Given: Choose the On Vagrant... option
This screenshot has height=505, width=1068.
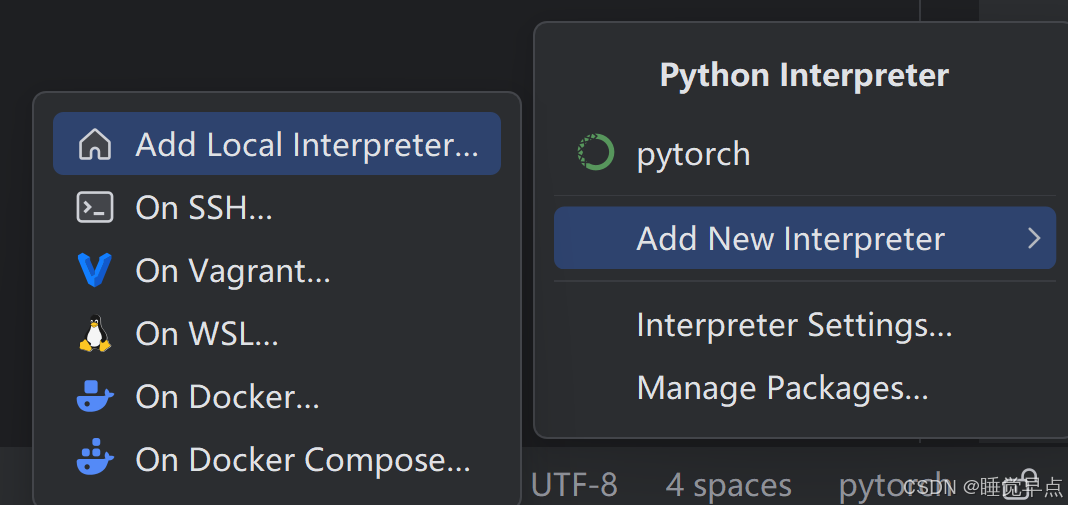Looking at the screenshot, I should tap(233, 270).
